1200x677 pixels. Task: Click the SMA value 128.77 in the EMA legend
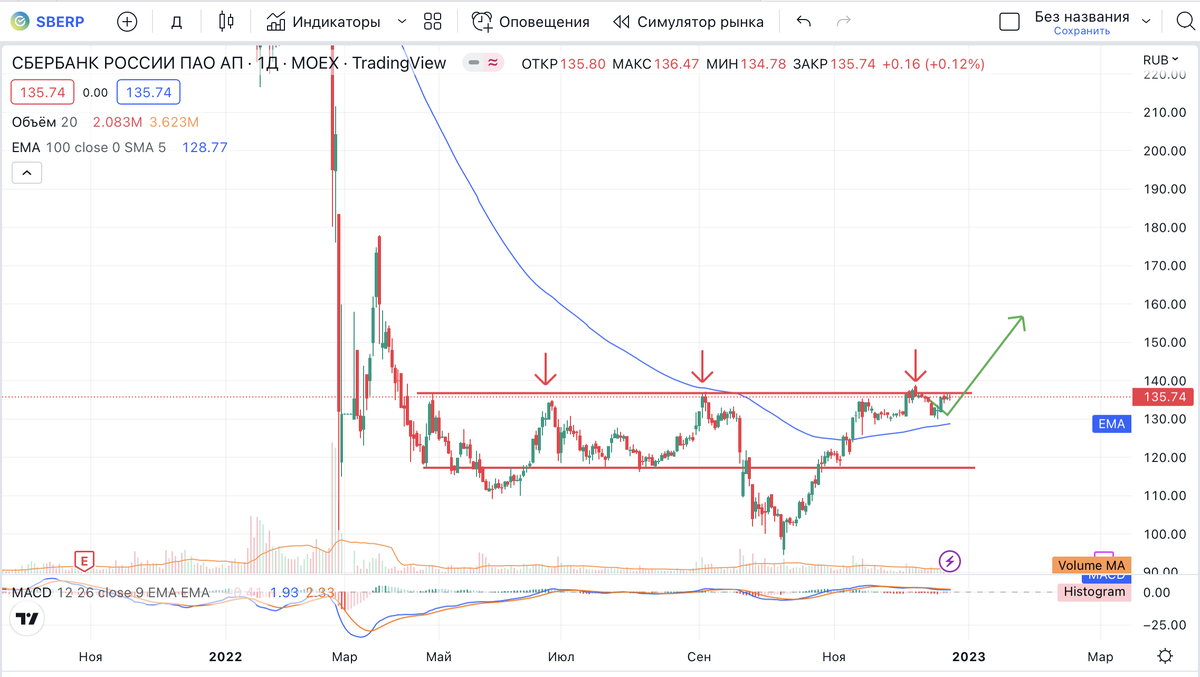(x=205, y=147)
